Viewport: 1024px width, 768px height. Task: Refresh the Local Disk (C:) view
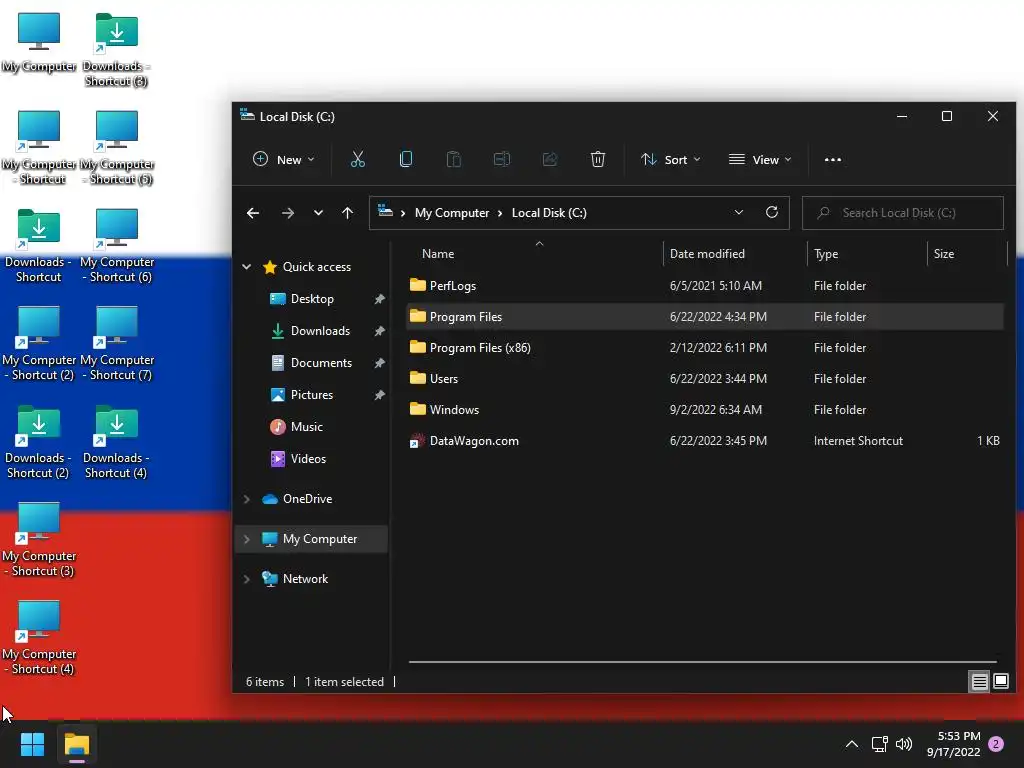click(x=771, y=212)
